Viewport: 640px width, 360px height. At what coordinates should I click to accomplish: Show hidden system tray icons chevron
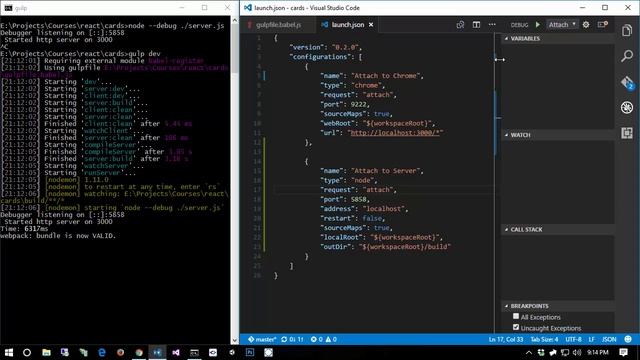[x=529, y=352]
